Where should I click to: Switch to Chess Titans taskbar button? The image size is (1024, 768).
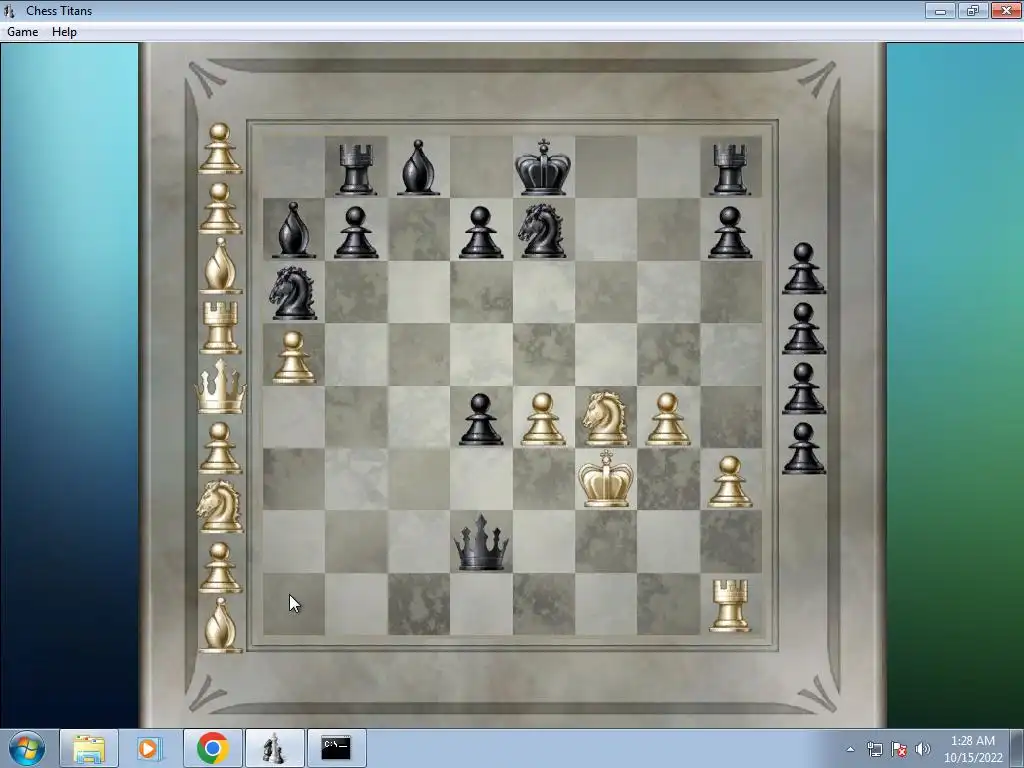[x=274, y=748]
